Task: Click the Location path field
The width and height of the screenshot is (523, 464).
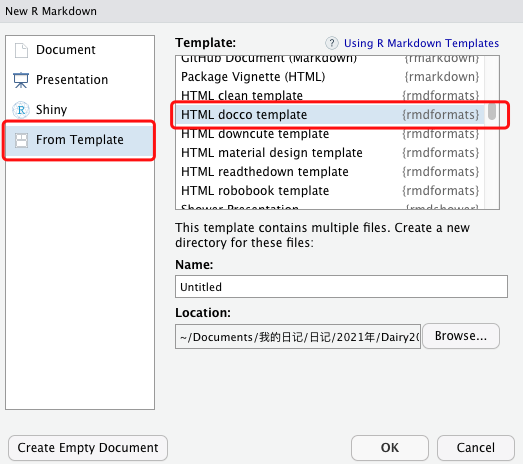Action: [x=298, y=337]
